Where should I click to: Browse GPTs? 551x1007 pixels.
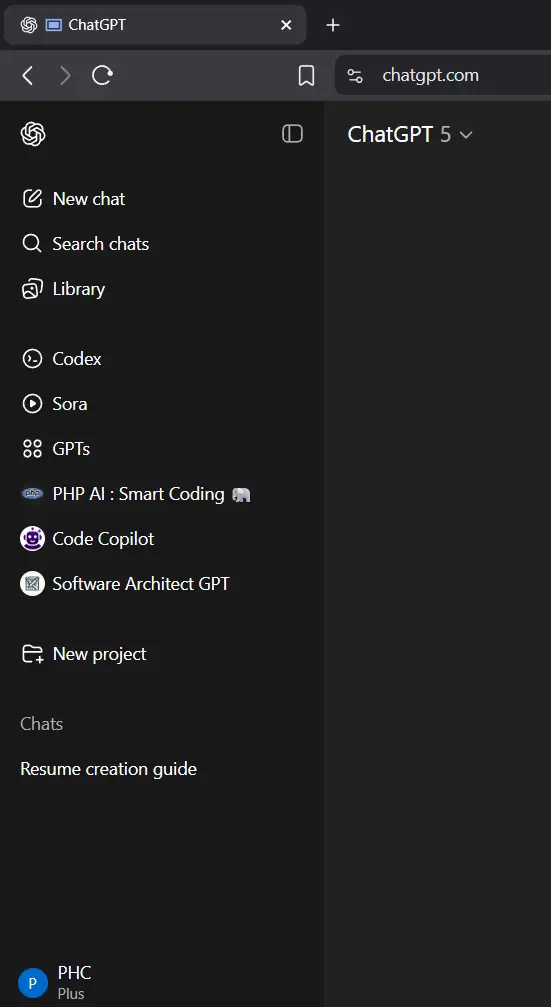(x=162, y=448)
